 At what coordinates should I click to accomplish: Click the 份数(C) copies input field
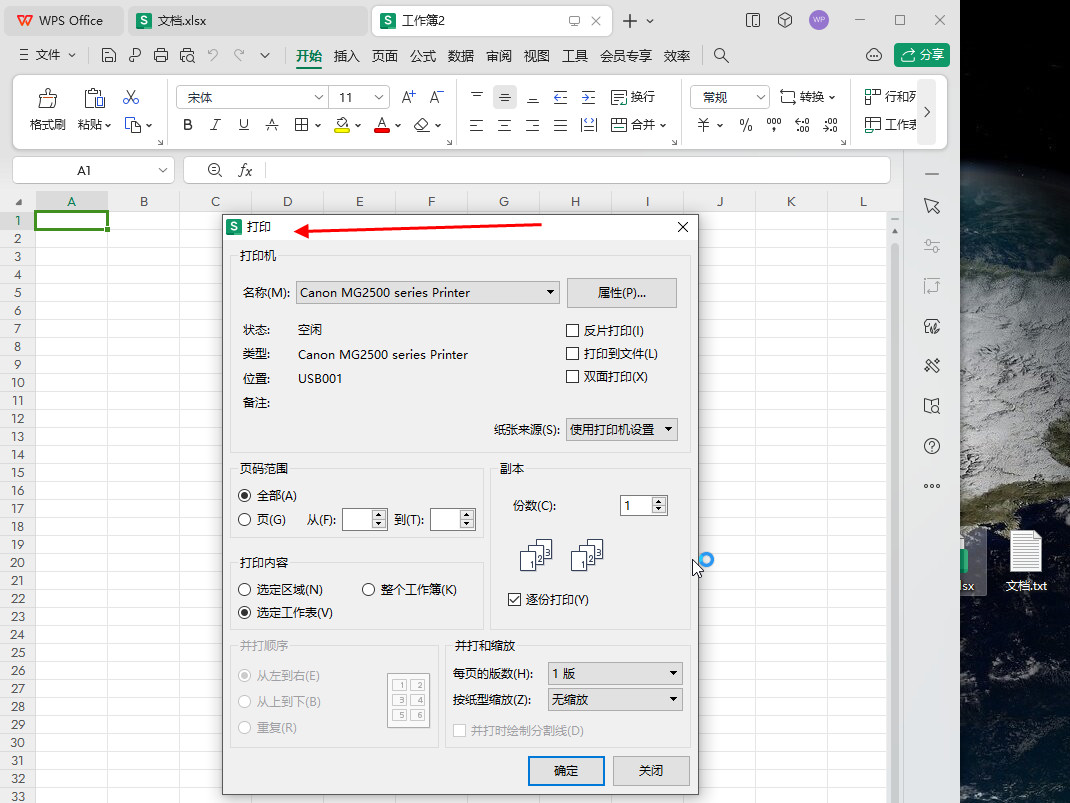(635, 506)
